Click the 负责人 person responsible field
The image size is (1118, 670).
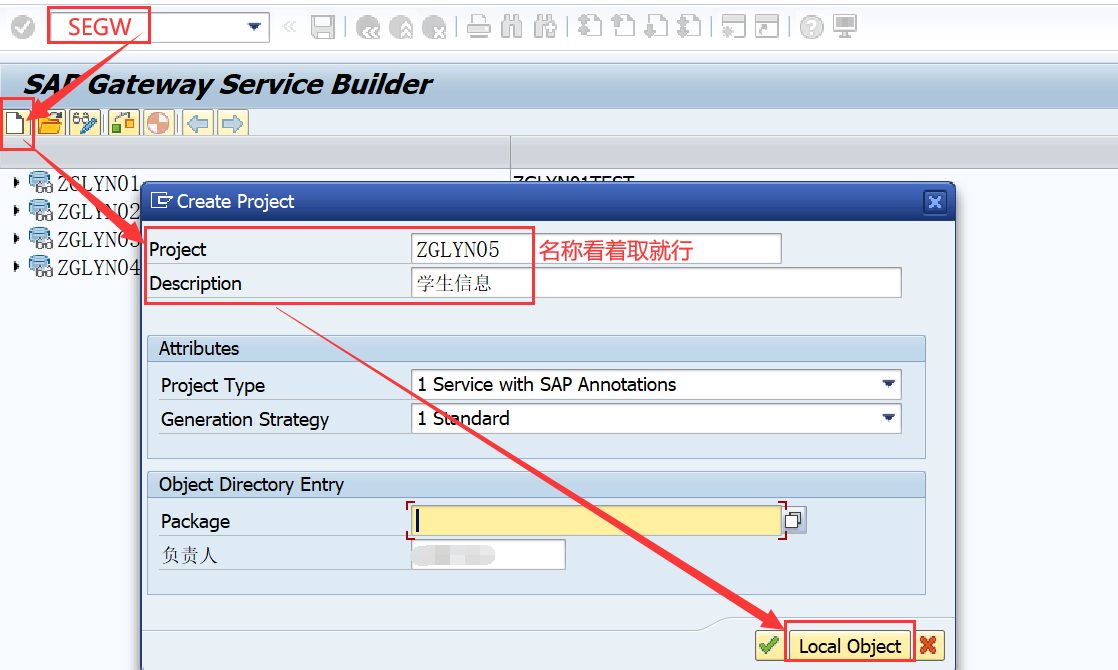click(488, 555)
